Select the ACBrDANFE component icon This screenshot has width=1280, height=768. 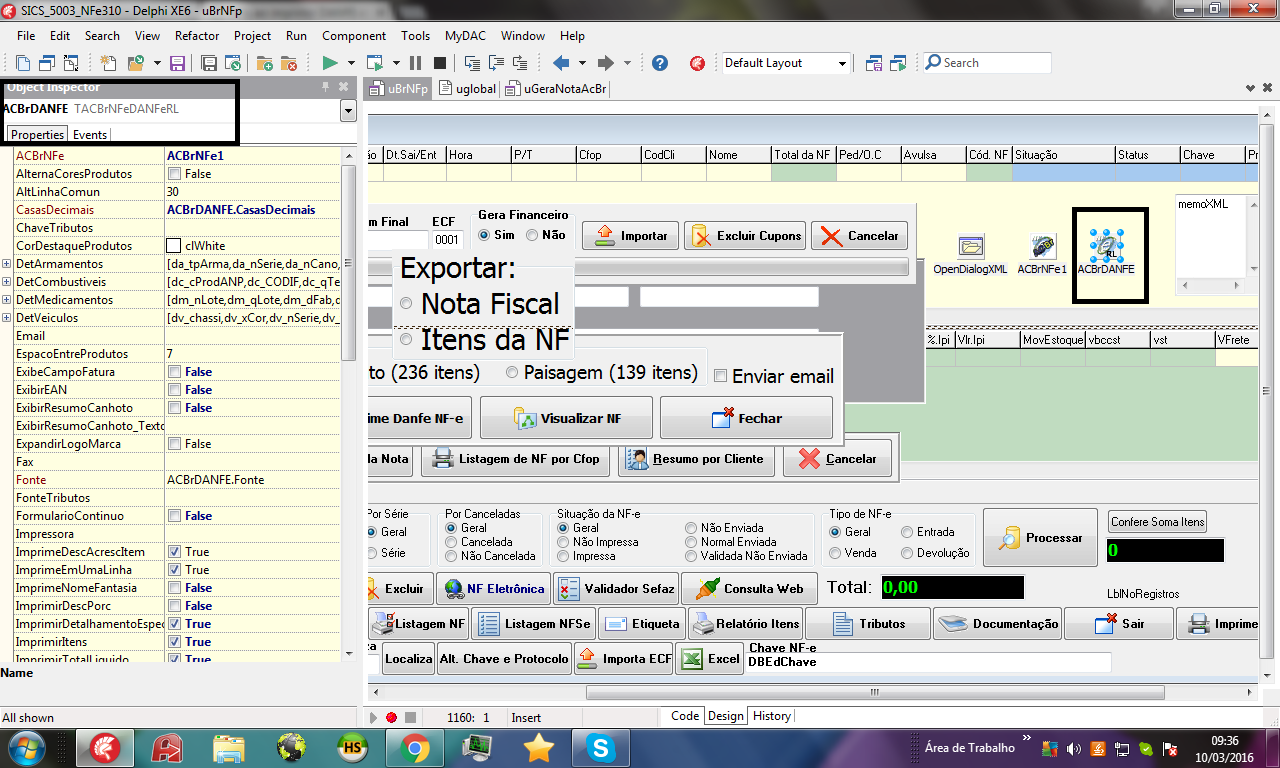point(1107,245)
